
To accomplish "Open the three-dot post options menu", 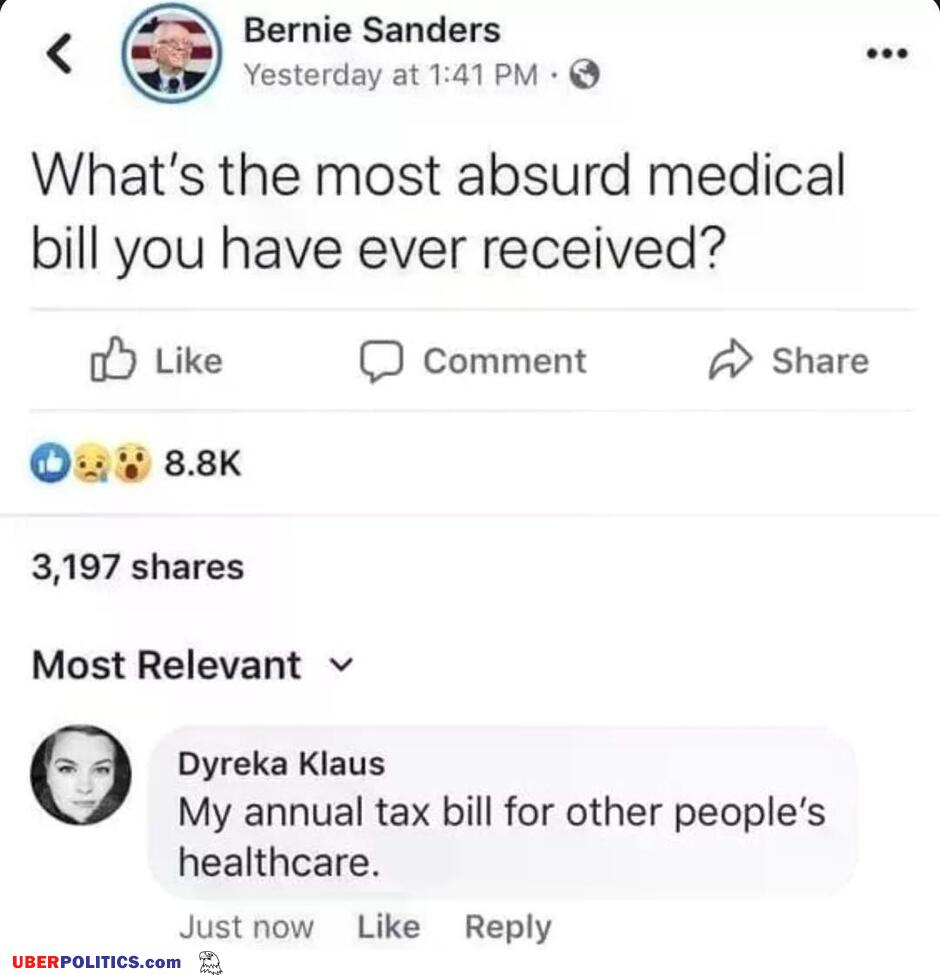I will click(887, 54).
